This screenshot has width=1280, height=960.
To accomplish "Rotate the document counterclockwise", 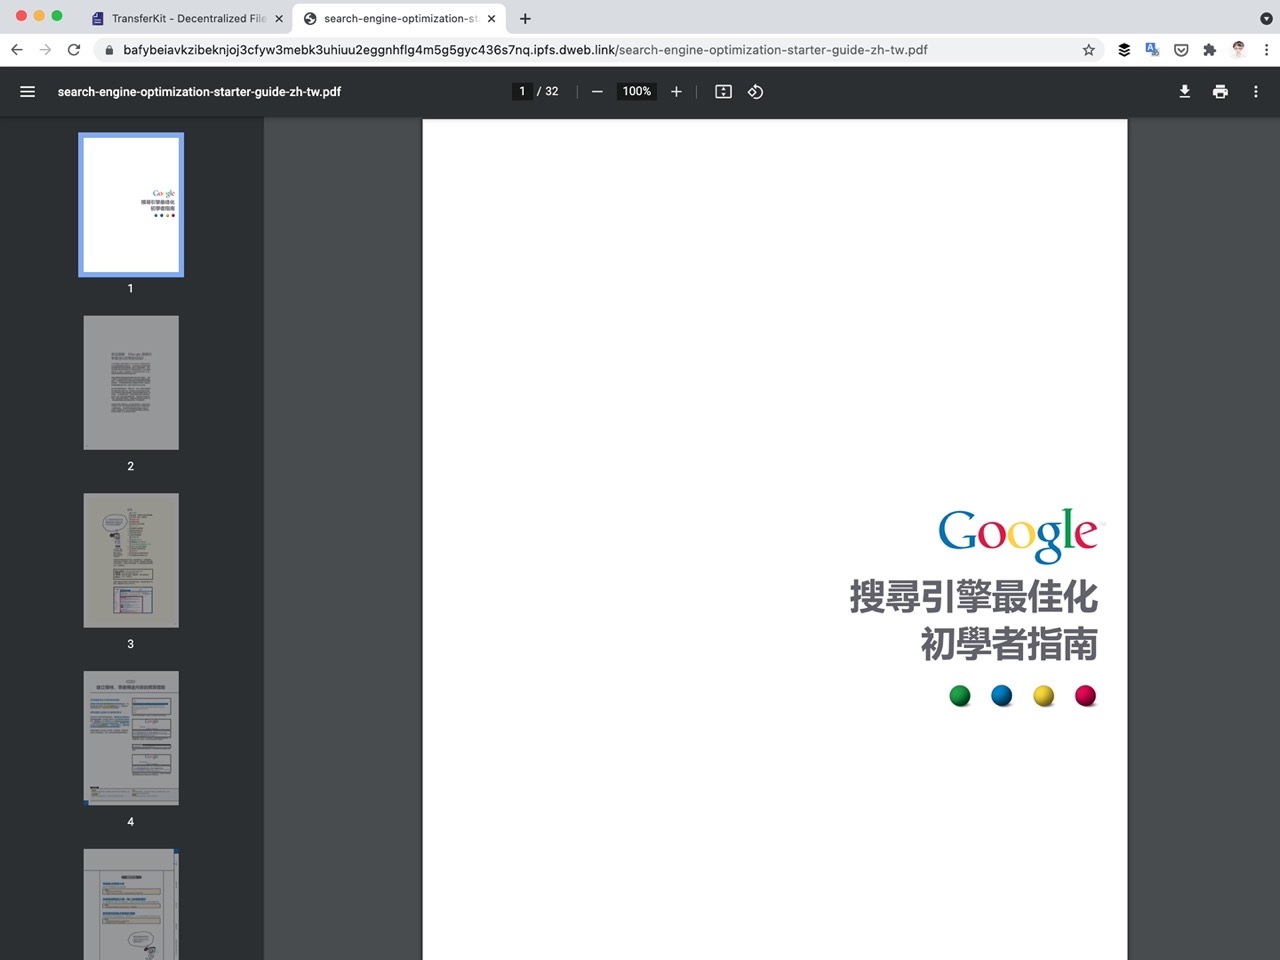I will [x=756, y=91].
